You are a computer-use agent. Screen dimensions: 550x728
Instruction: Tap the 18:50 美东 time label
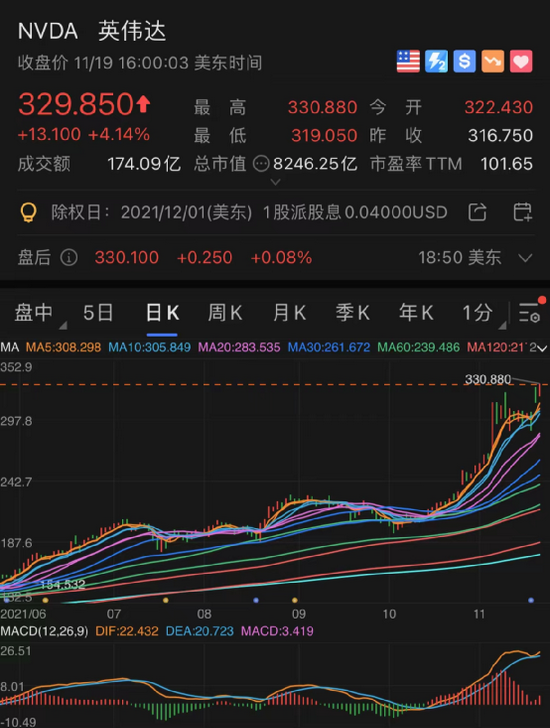pyautogui.click(x=459, y=258)
